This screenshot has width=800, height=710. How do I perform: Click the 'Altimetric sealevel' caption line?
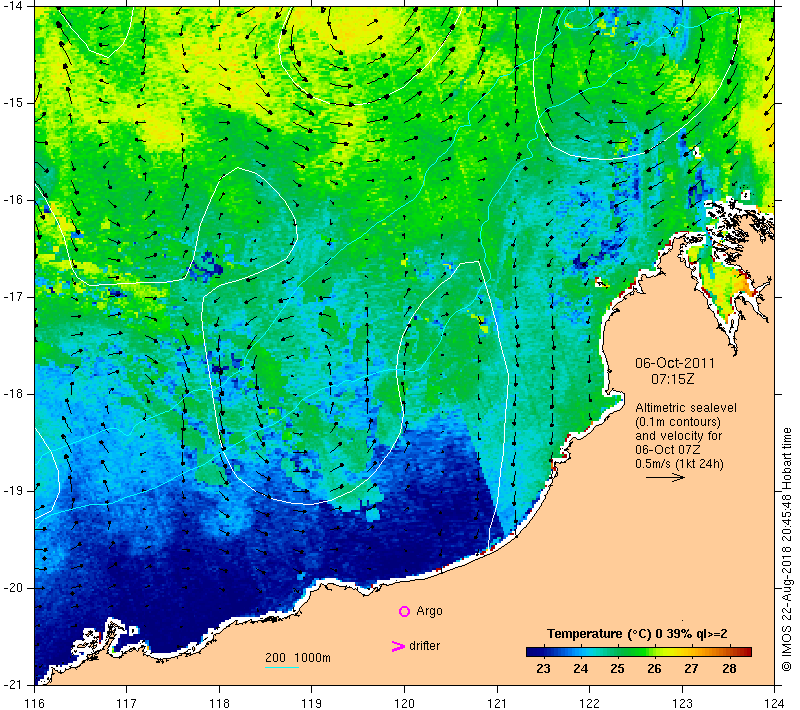point(686,408)
